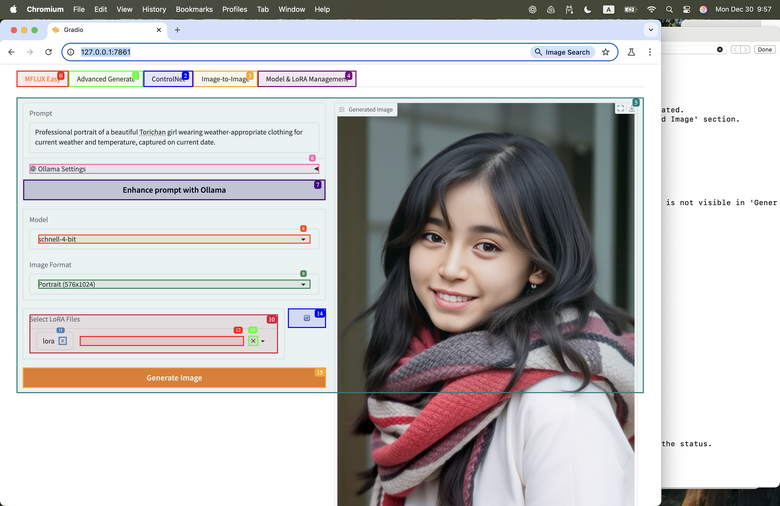View generated image in fullscreen
The width and height of the screenshot is (780, 506).
(x=620, y=108)
